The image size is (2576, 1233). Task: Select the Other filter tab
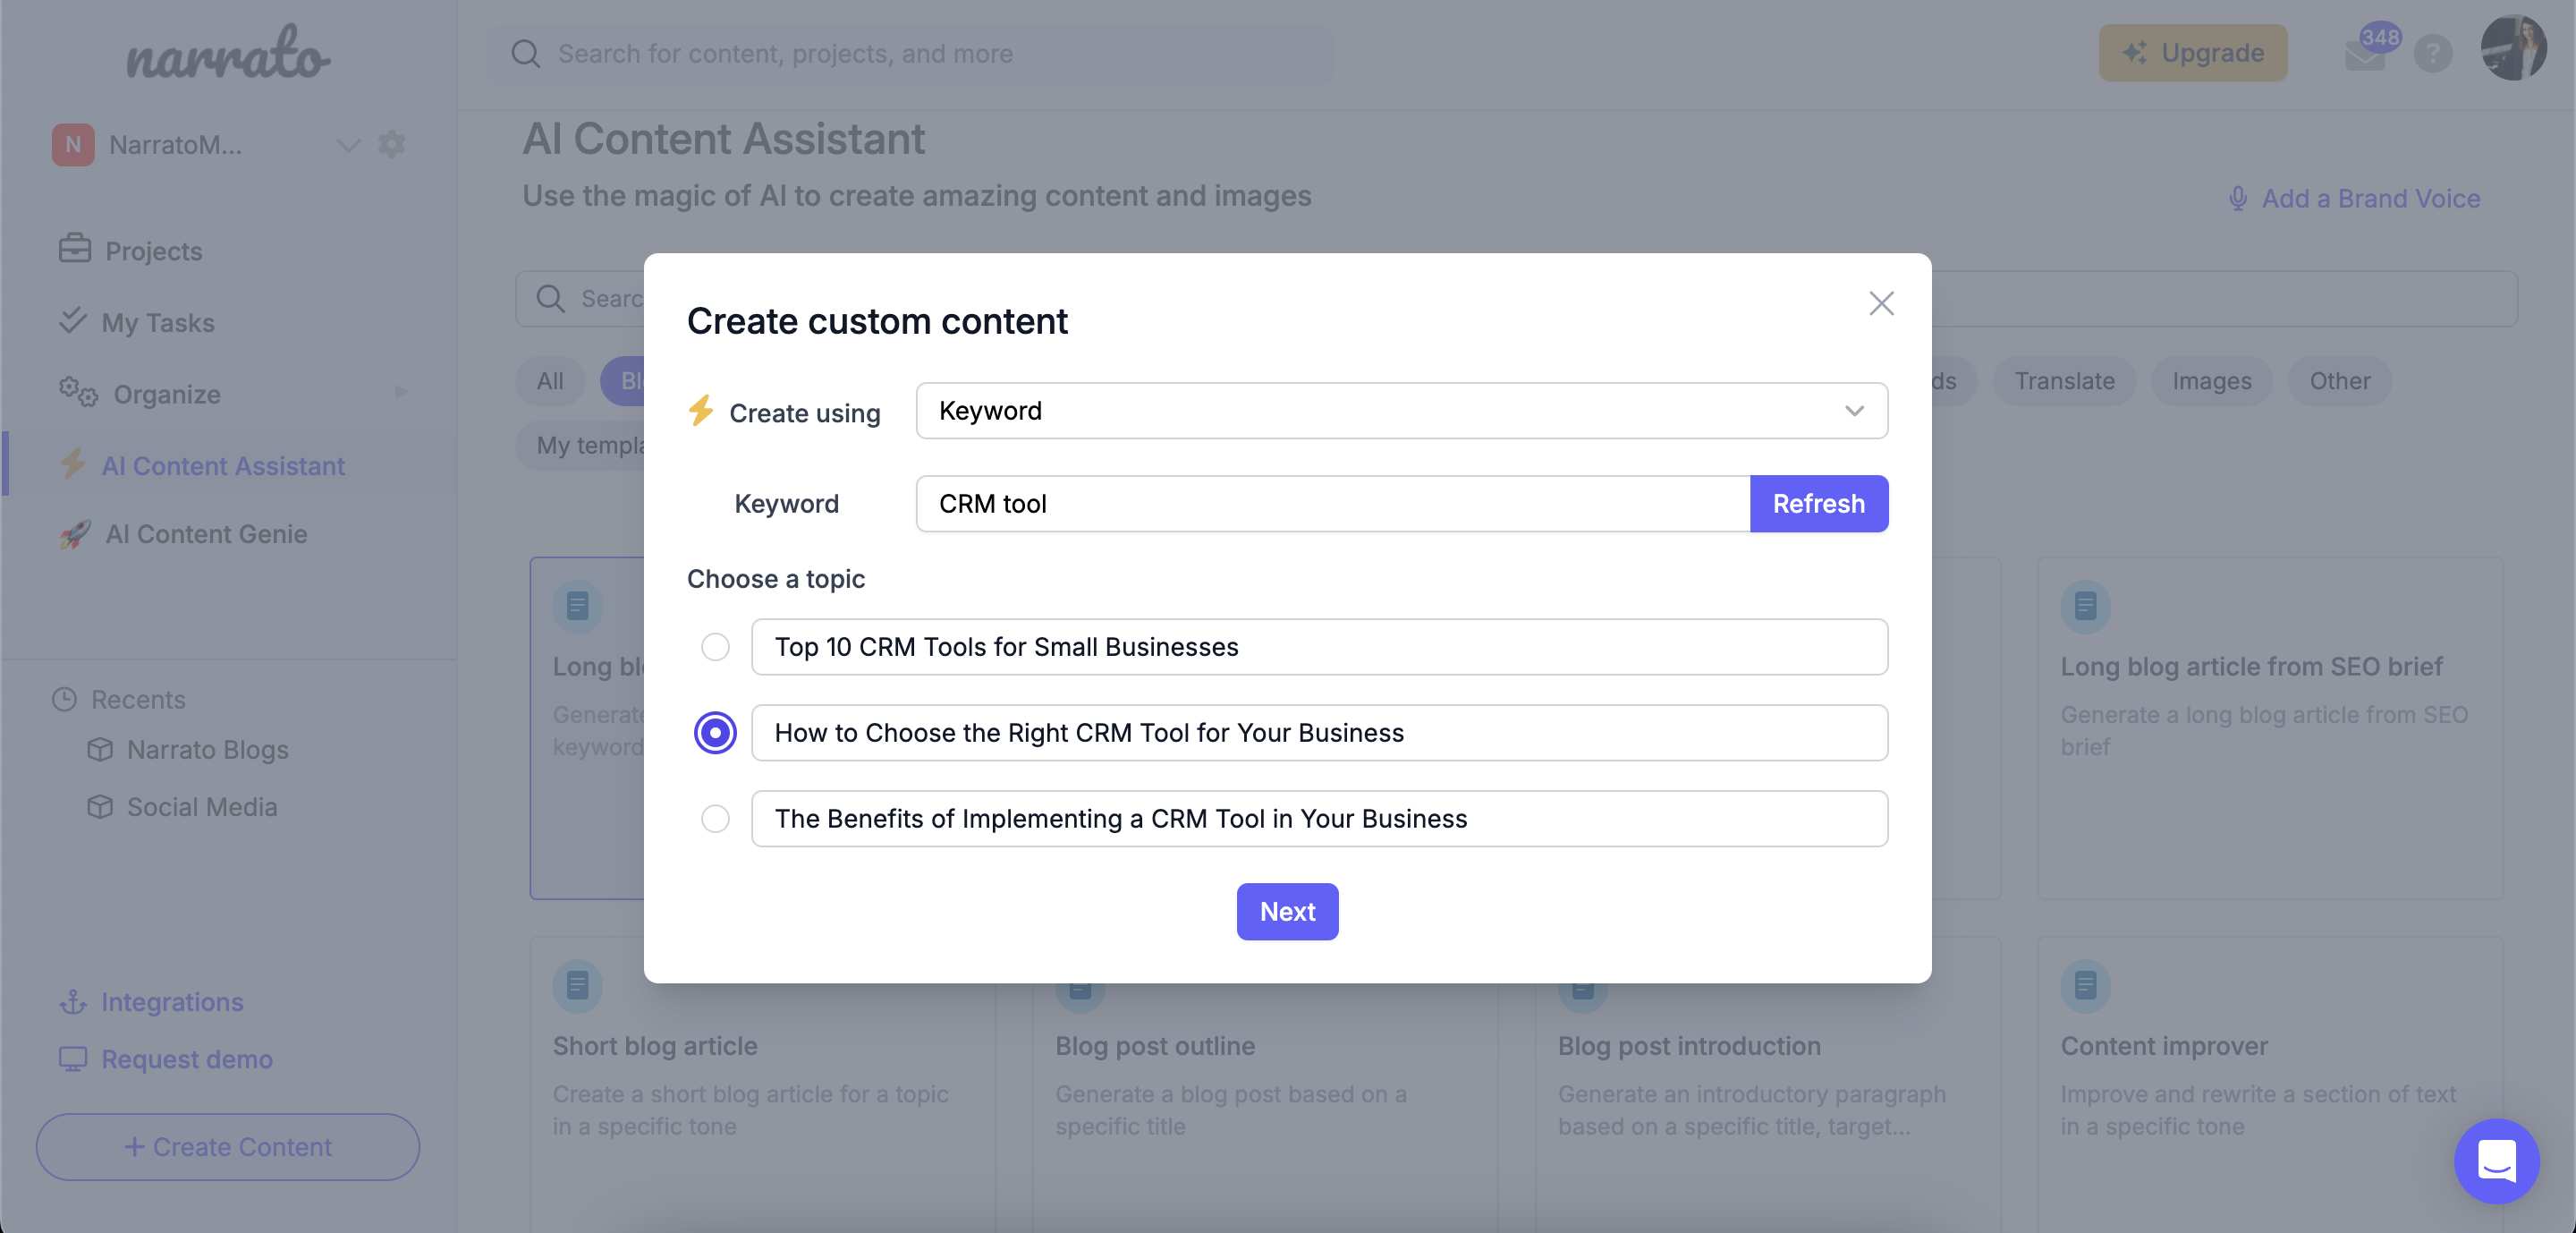pos(2339,380)
